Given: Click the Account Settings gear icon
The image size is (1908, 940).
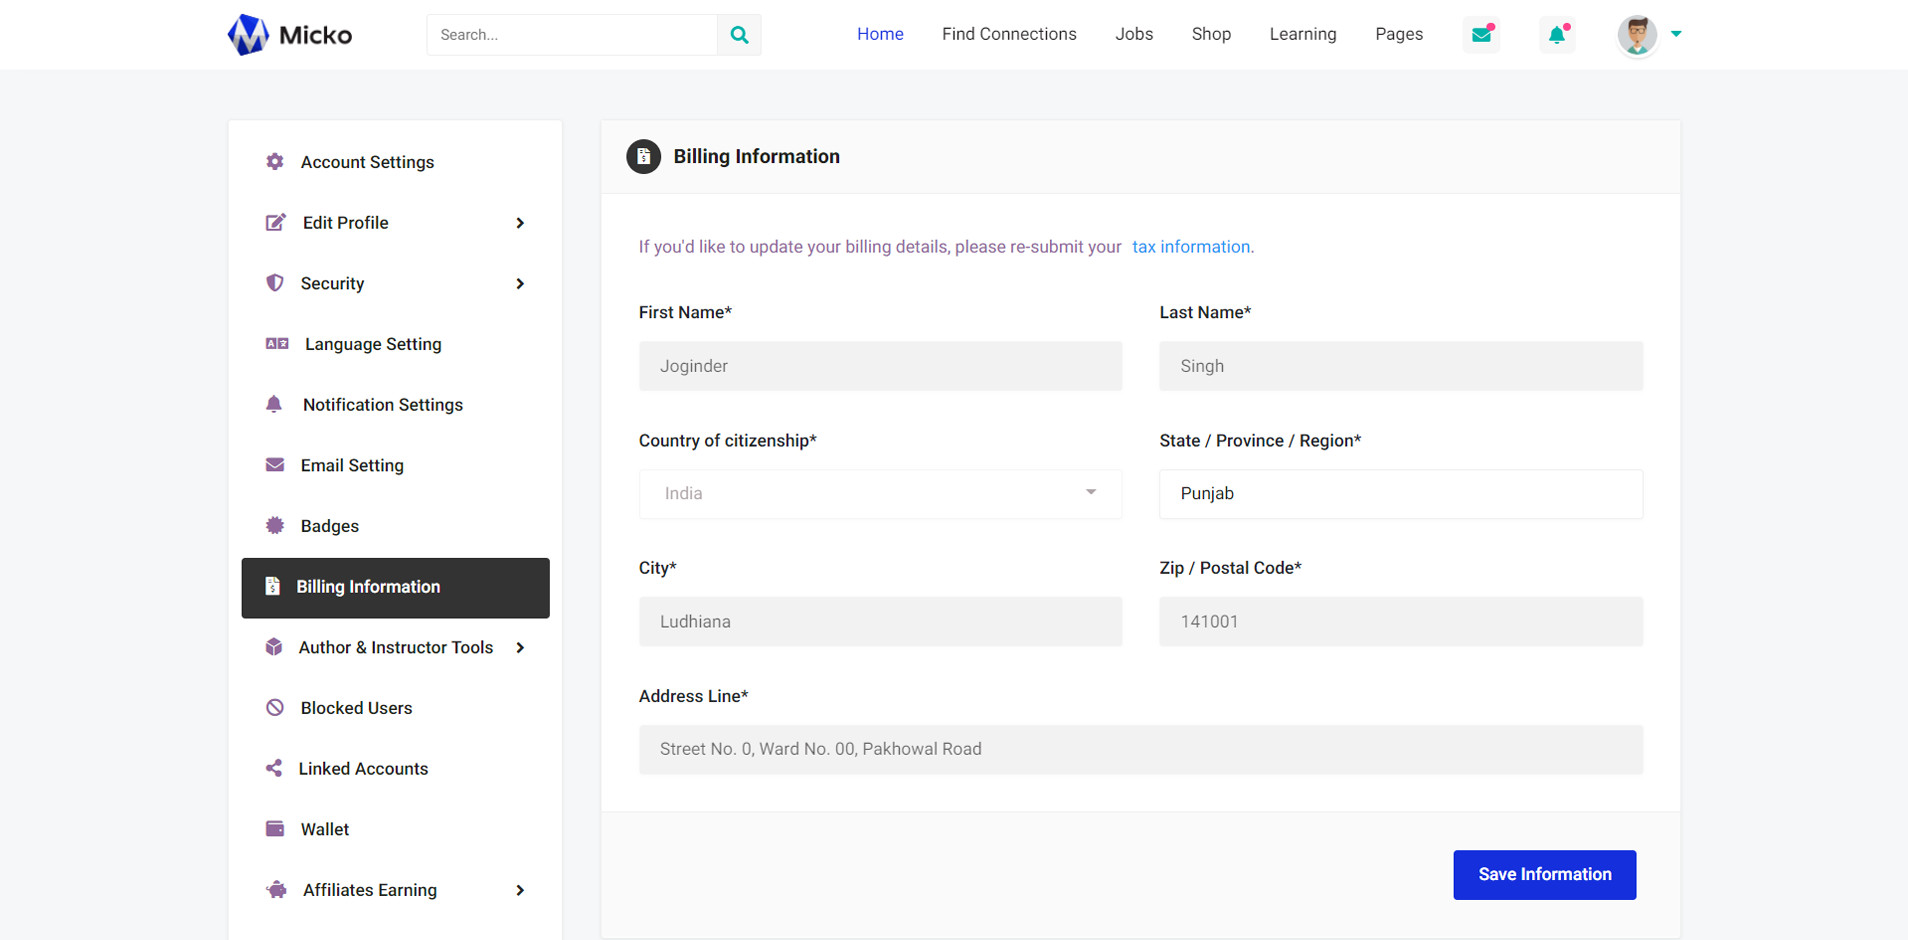Looking at the screenshot, I should point(275,162).
